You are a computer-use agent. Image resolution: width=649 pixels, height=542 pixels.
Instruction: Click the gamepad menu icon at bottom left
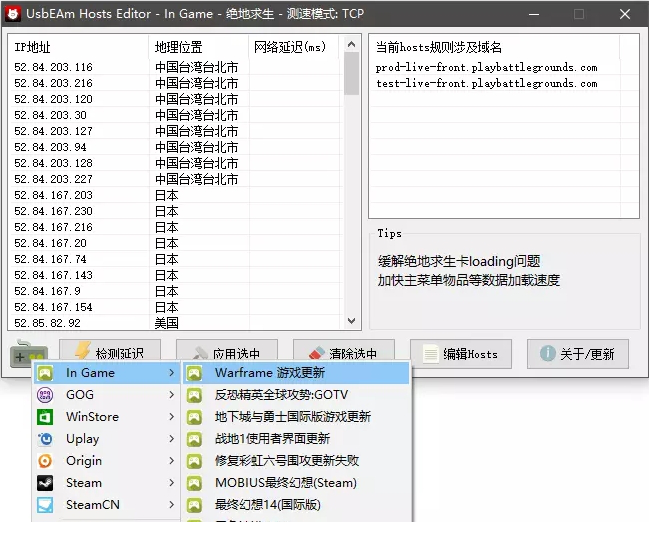28,353
